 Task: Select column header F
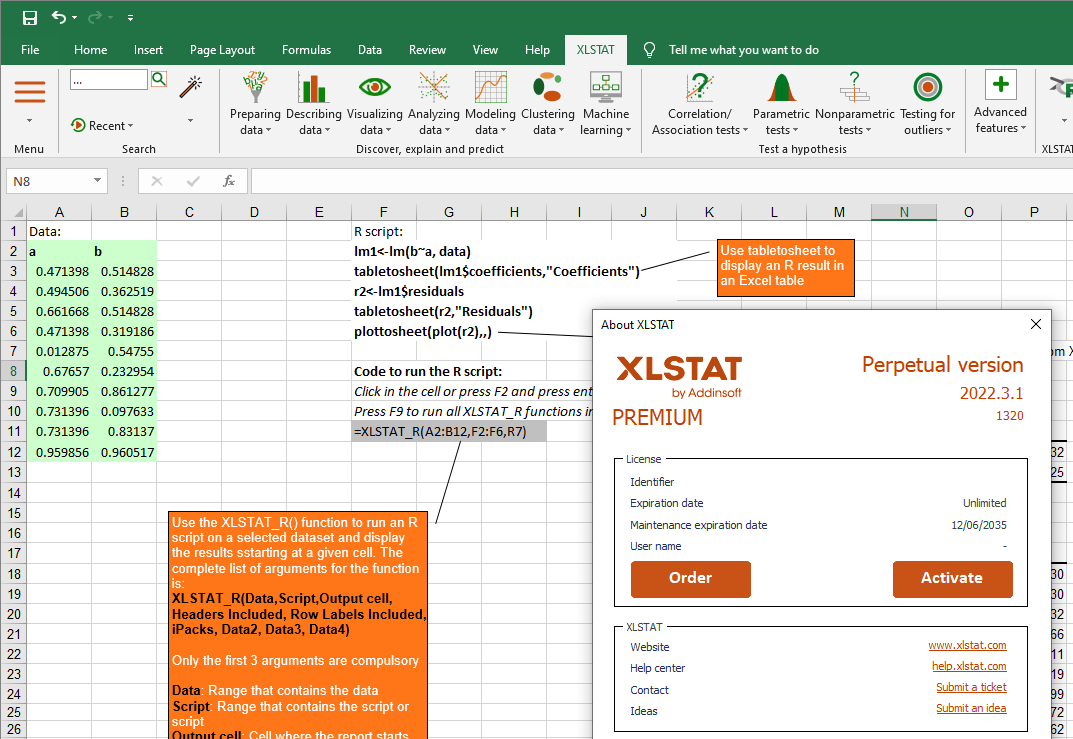(x=383, y=212)
